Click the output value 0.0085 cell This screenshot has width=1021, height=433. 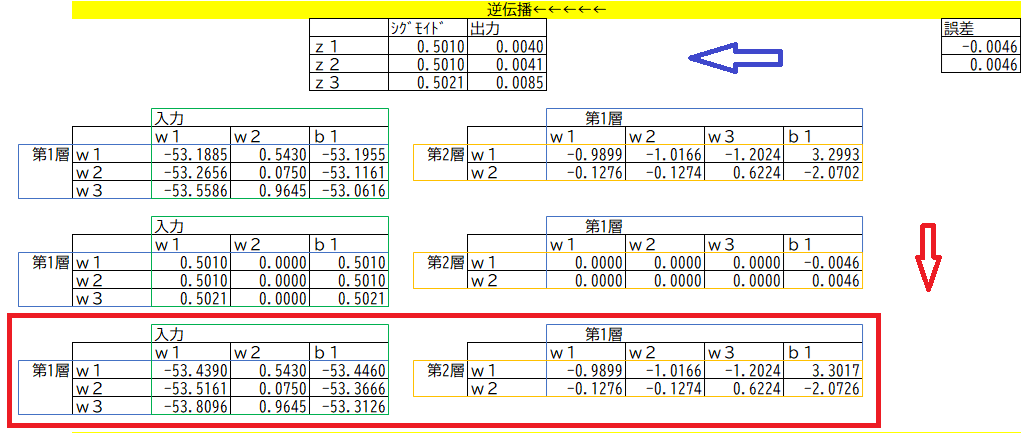tap(507, 82)
